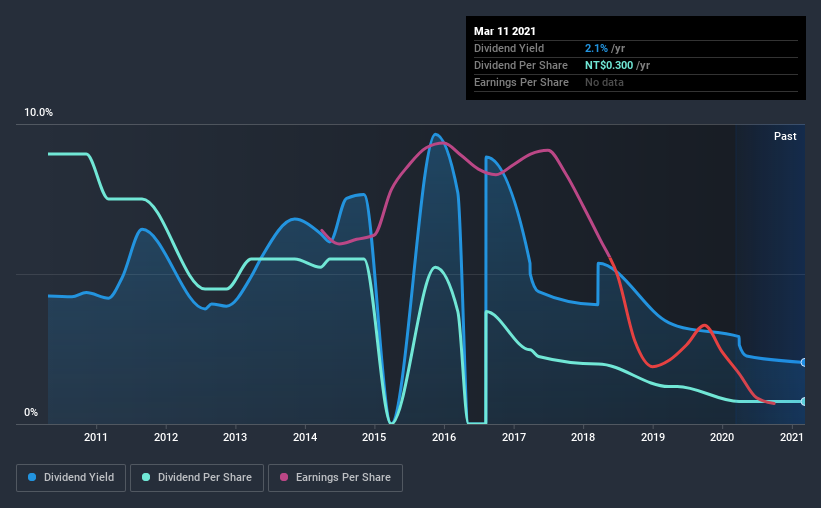Viewport: 821px width, 508px height.
Task: Click the 2.1% dividend yield value
Action: pos(596,48)
